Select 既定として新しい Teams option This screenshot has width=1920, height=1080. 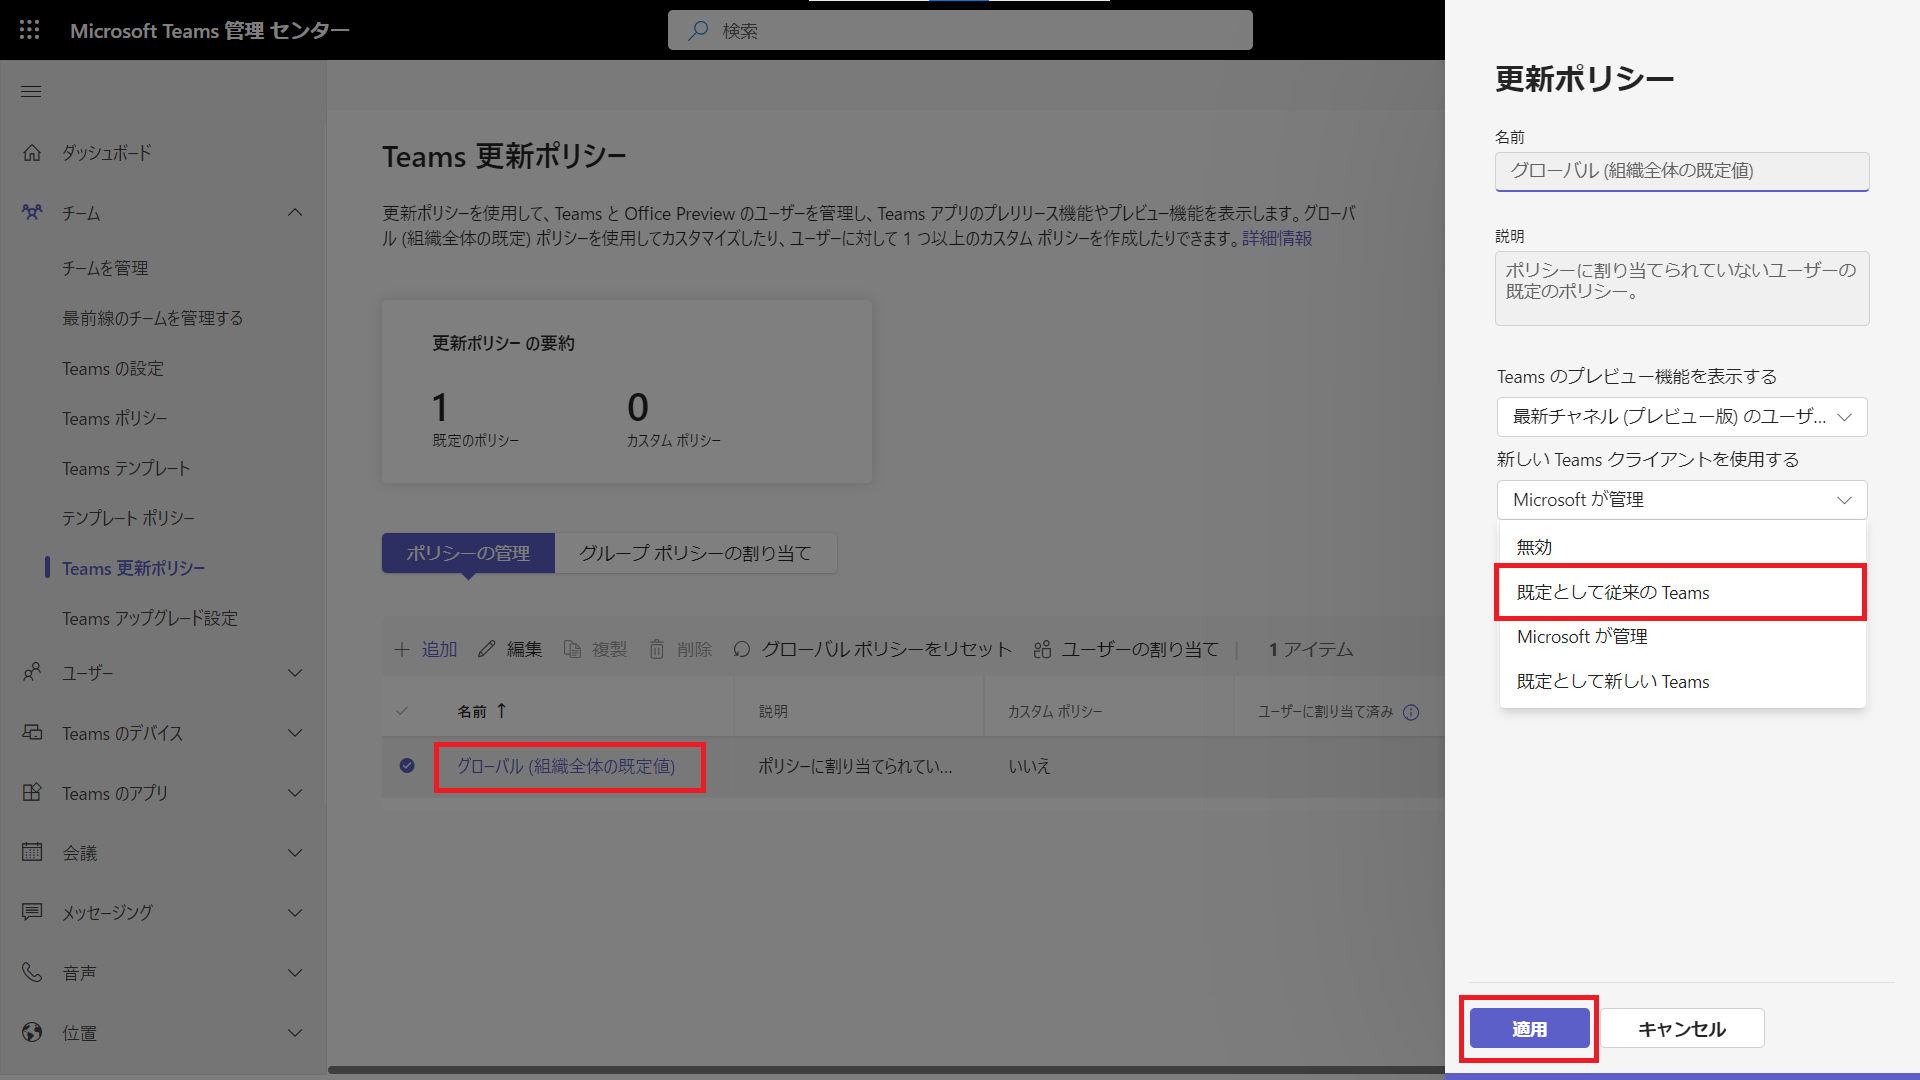(1682, 682)
